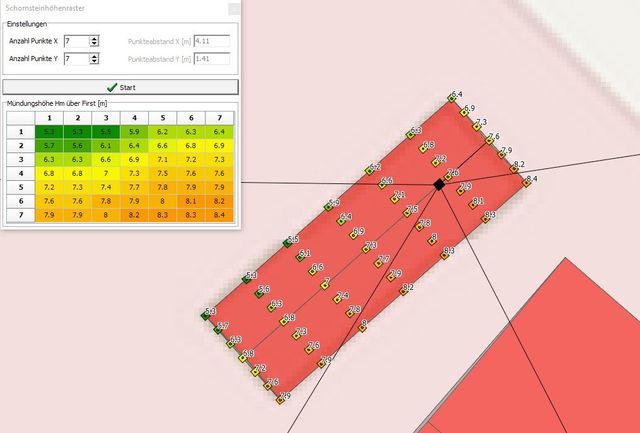Image resolution: width=640 pixels, height=433 pixels.
Task: Click map grid marker labeled 7.5
Action: (407, 213)
